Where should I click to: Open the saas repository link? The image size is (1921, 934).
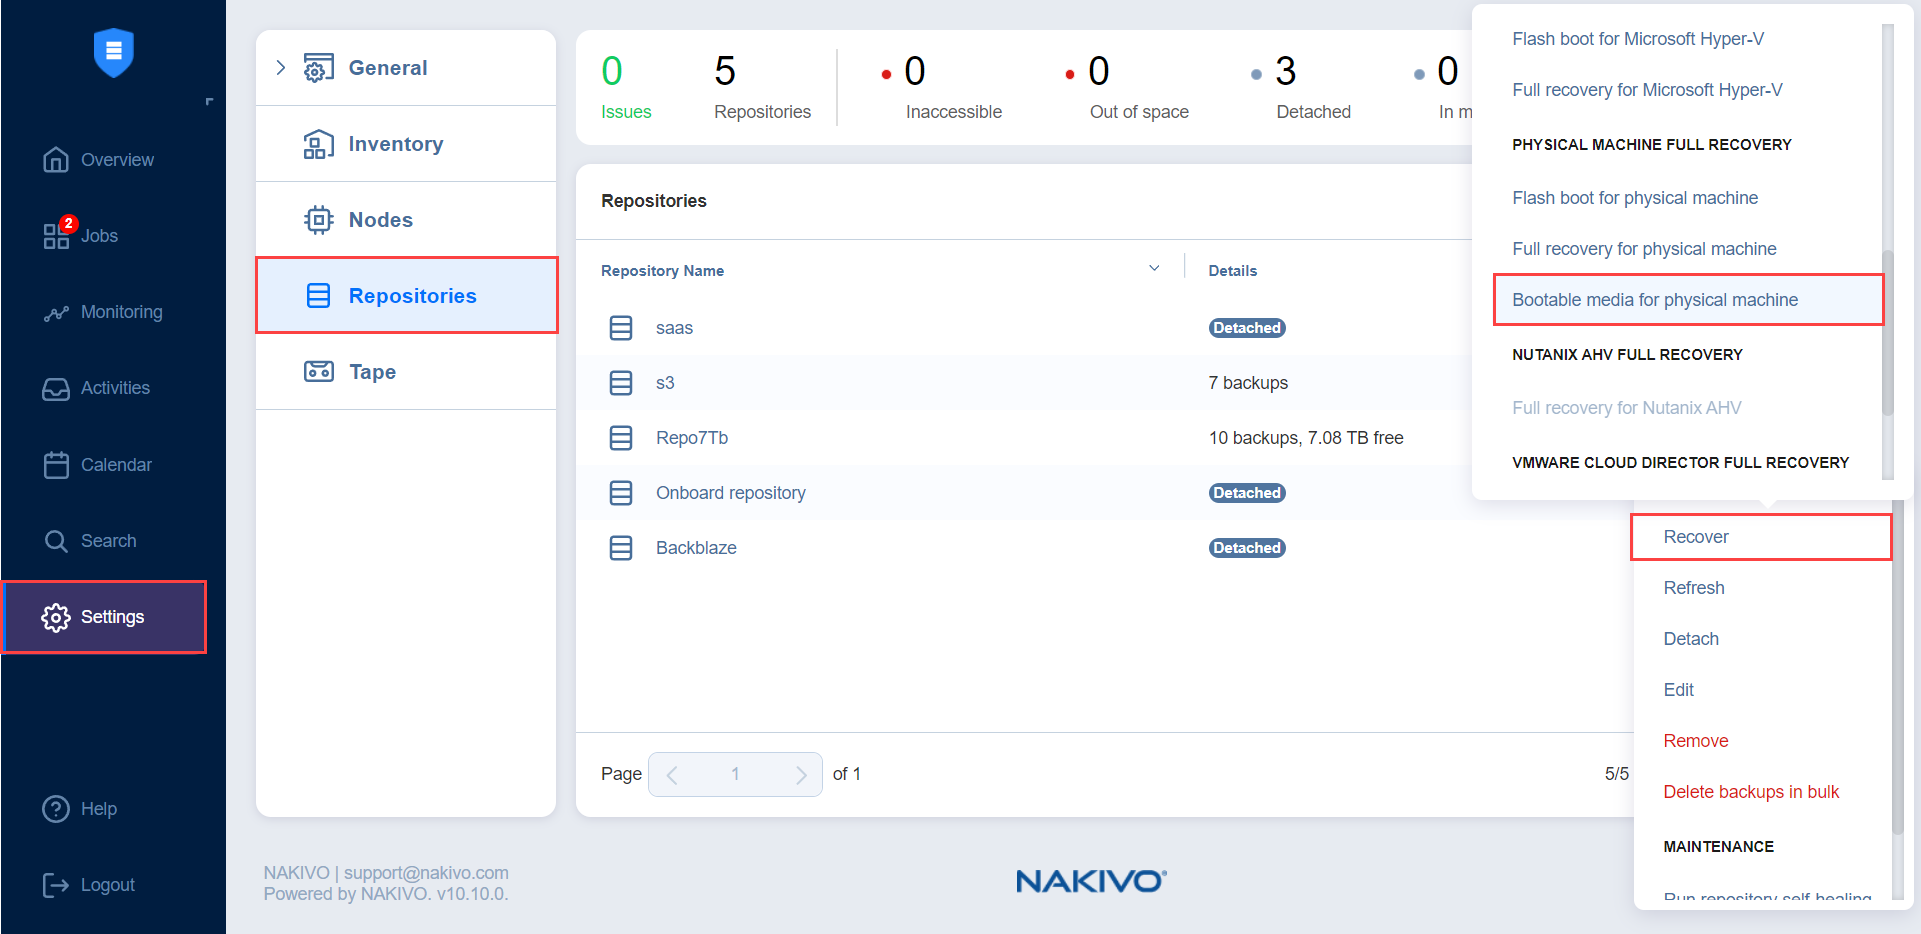coord(674,328)
